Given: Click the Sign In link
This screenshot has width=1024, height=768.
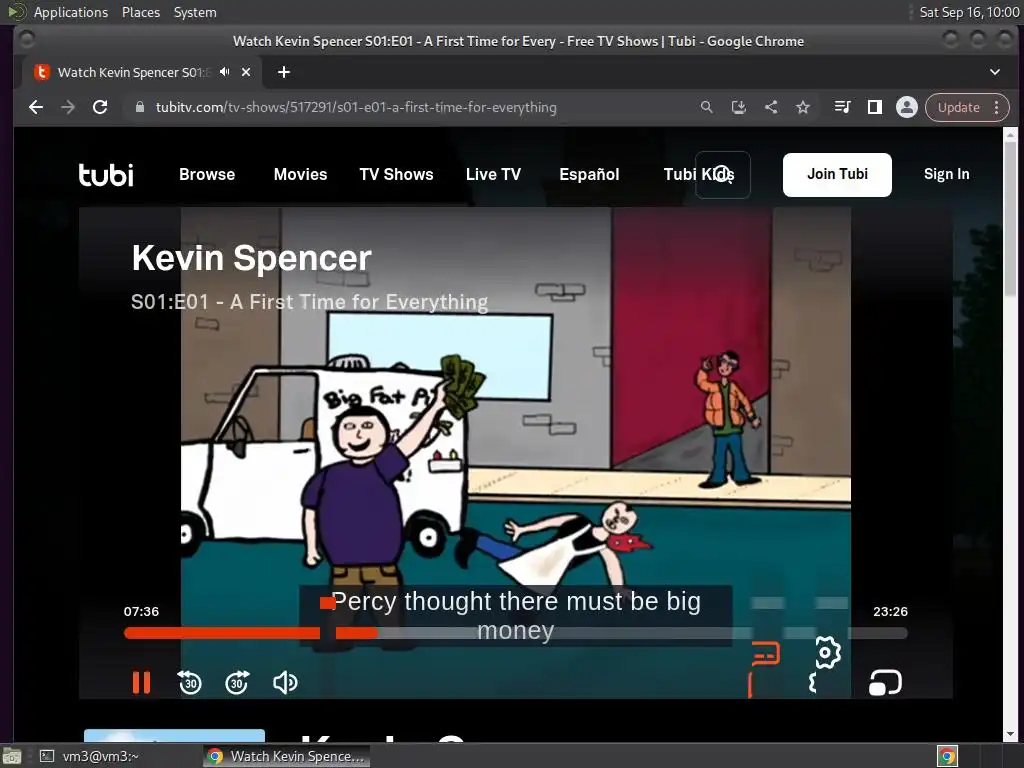Looking at the screenshot, I should [x=946, y=174].
